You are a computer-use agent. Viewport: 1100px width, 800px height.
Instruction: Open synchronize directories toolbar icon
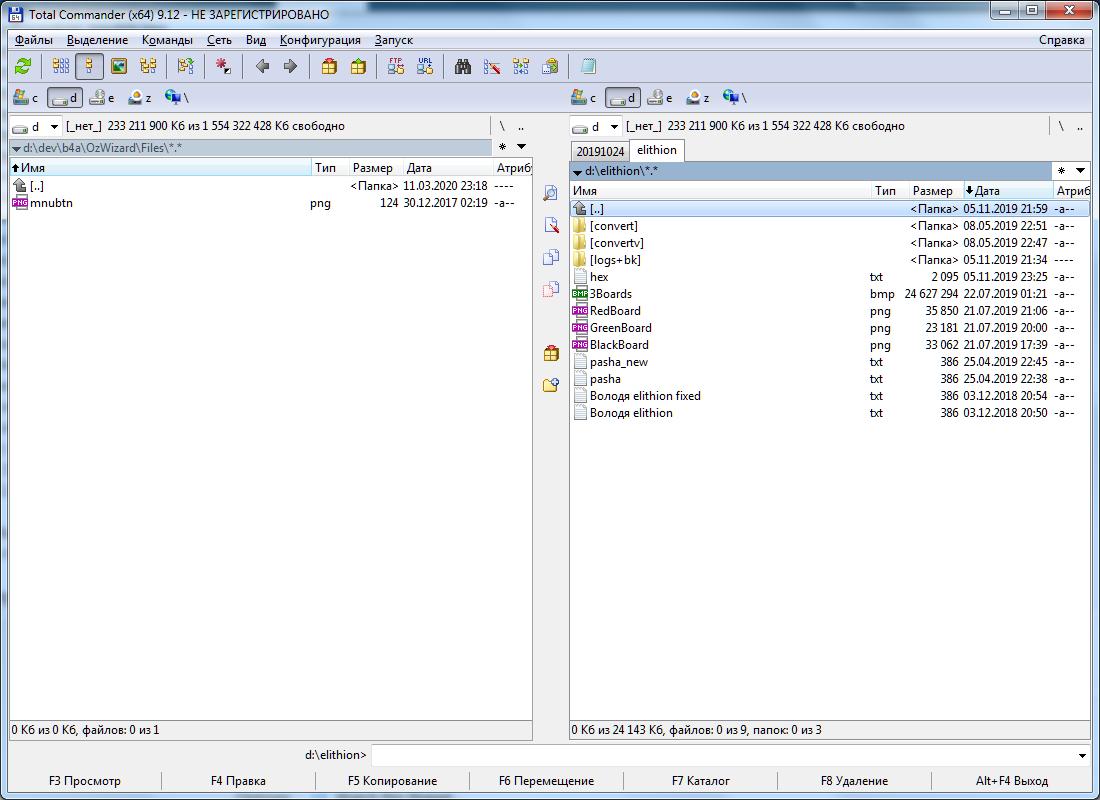pos(521,67)
